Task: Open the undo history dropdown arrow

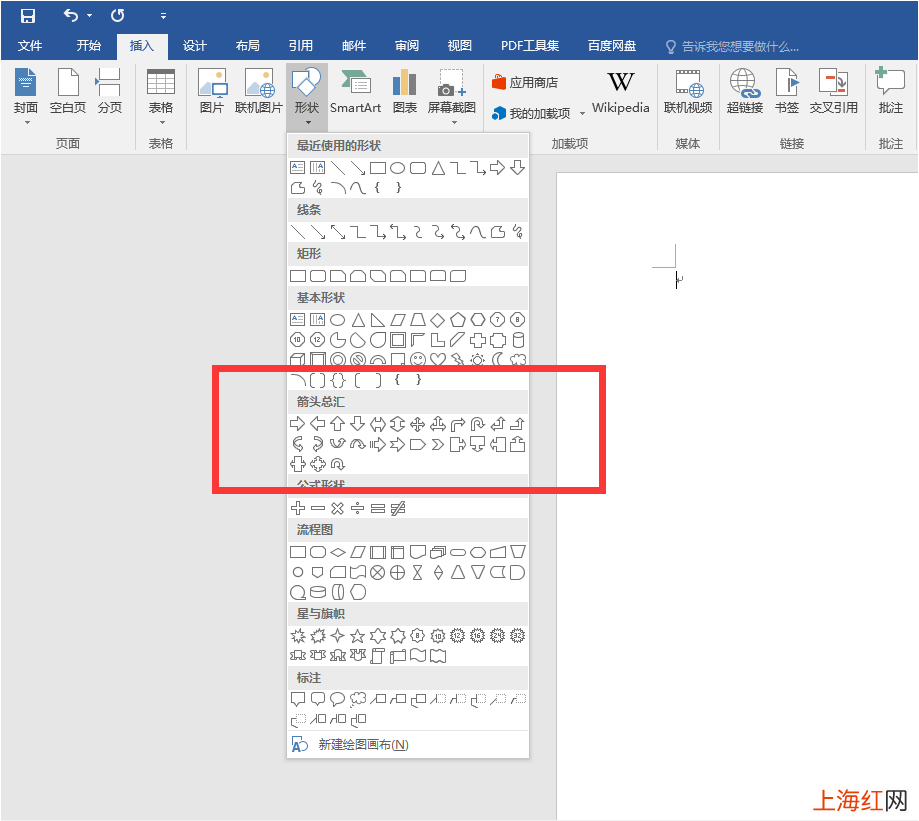Action: pyautogui.click(x=90, y=16)
